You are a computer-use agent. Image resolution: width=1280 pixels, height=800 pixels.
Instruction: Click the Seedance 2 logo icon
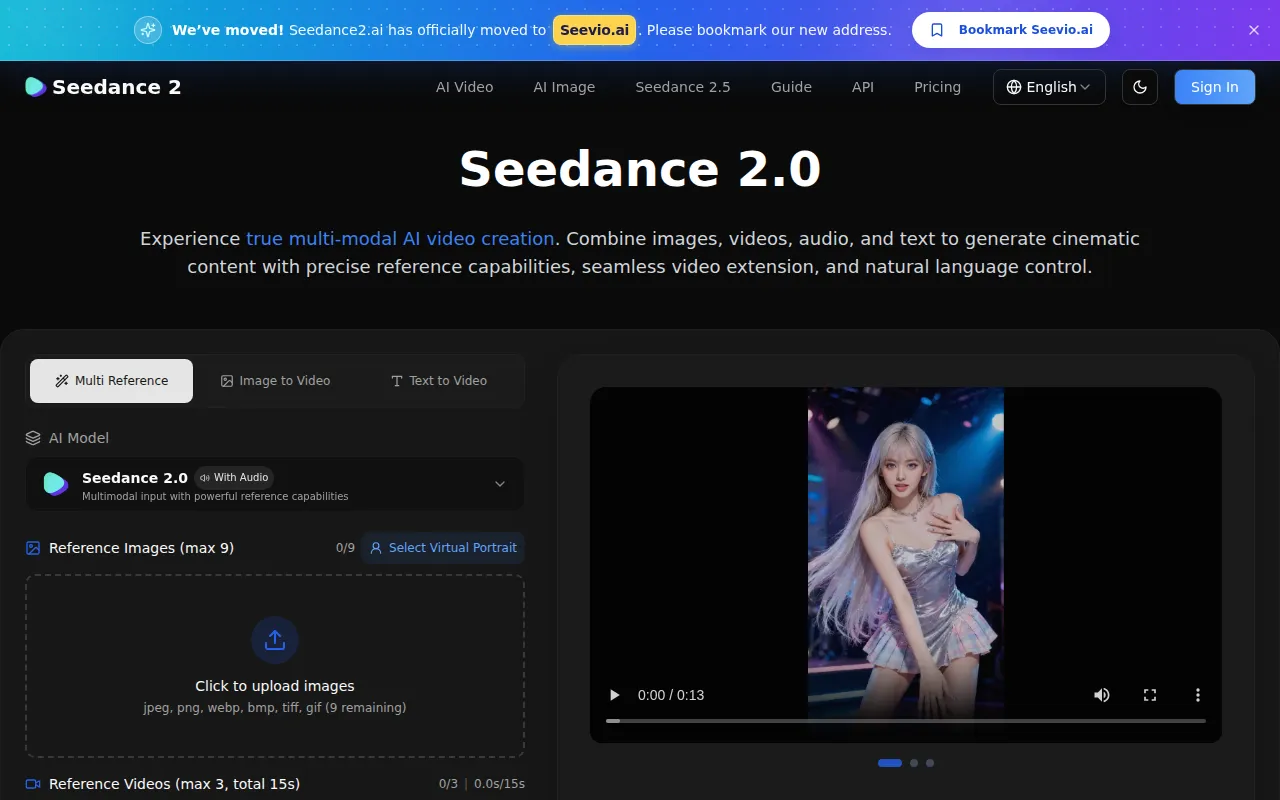point(35,87)
